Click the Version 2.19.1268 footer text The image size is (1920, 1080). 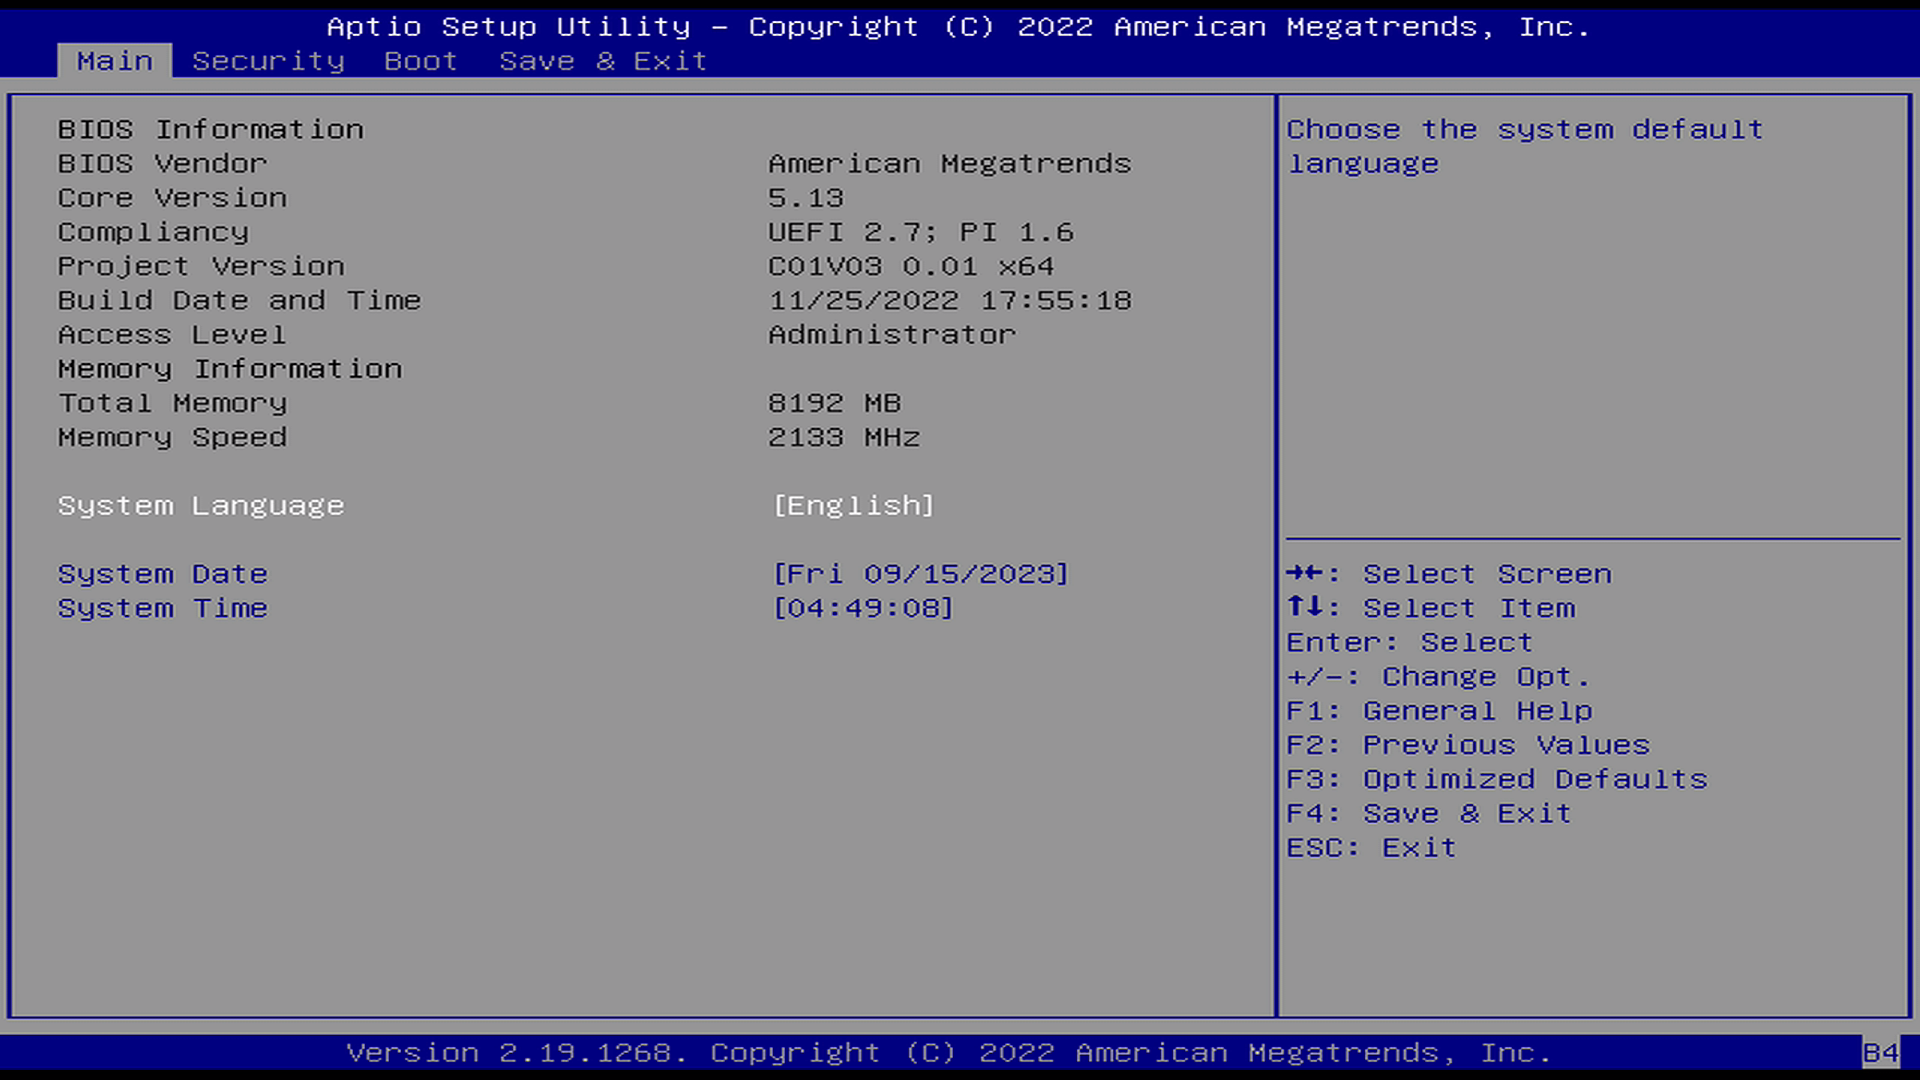tap(949, 1053)
